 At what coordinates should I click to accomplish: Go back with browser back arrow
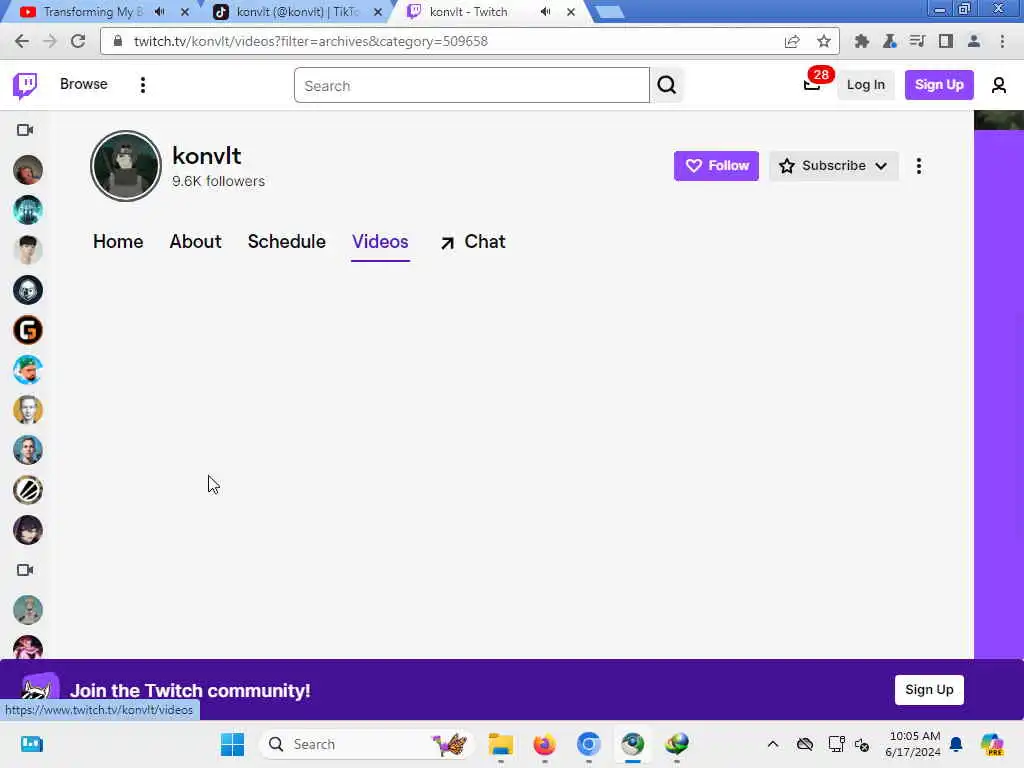tap(22, 41)
